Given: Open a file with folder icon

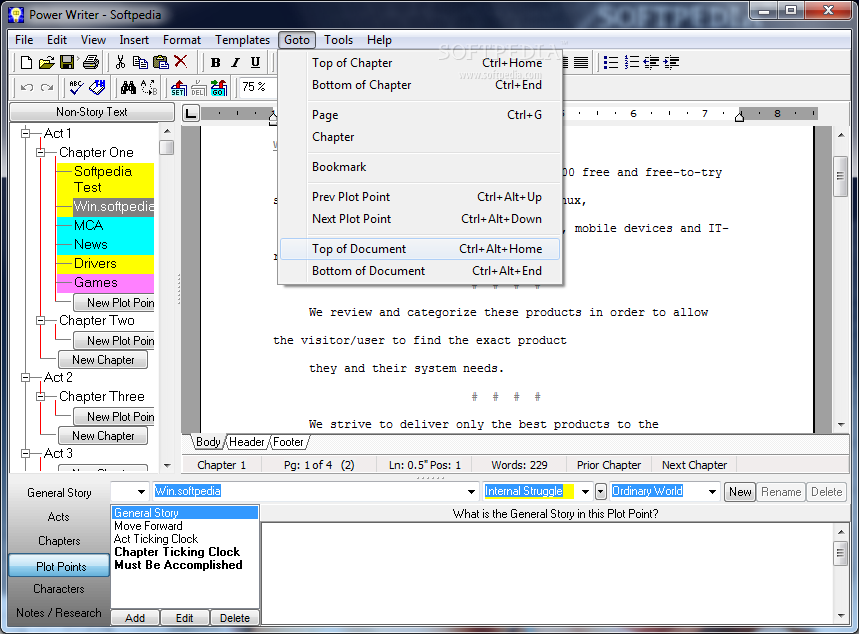Looking at the screenshot, I should [x=47, y=62].
